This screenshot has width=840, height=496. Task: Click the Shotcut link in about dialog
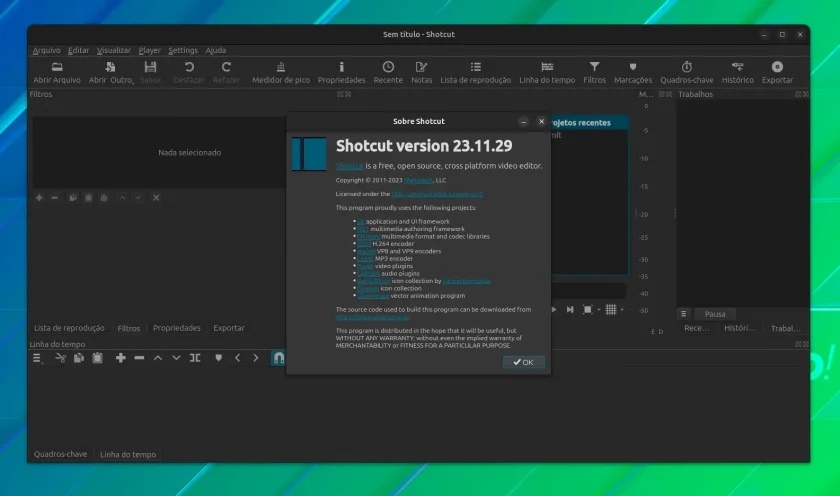(349, 166)
